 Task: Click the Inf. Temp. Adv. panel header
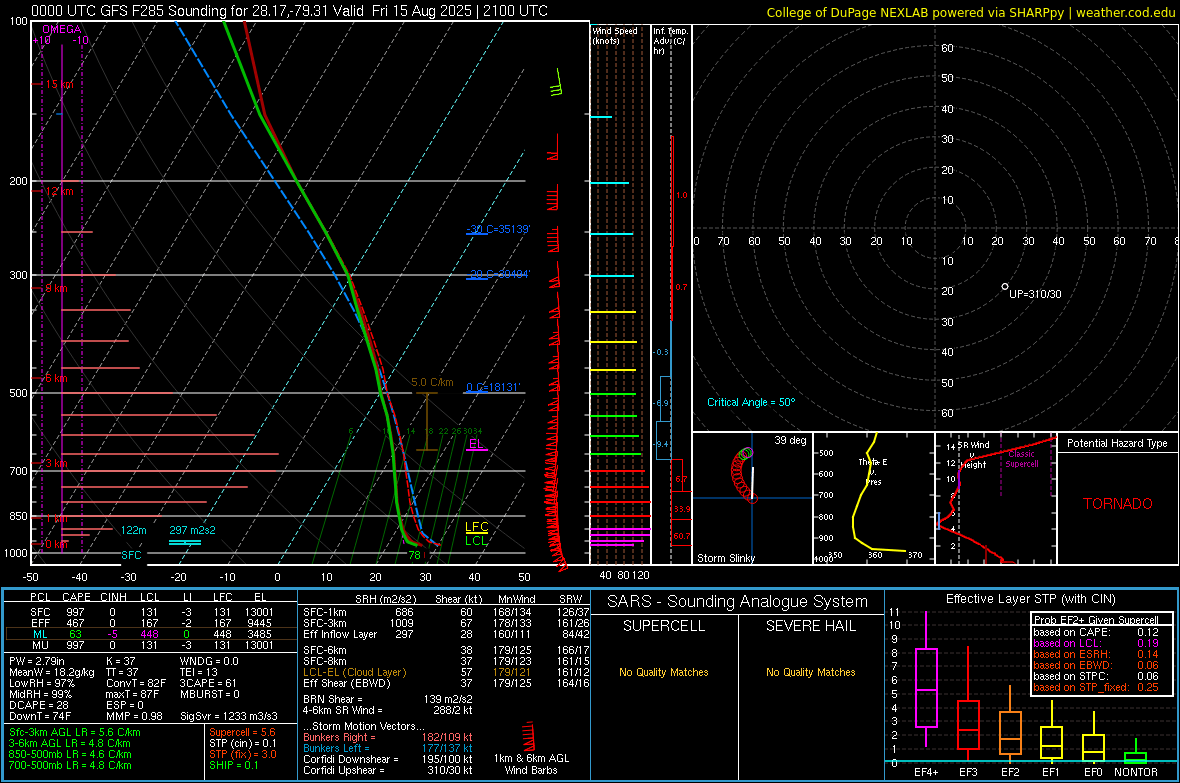pos(670,41)
